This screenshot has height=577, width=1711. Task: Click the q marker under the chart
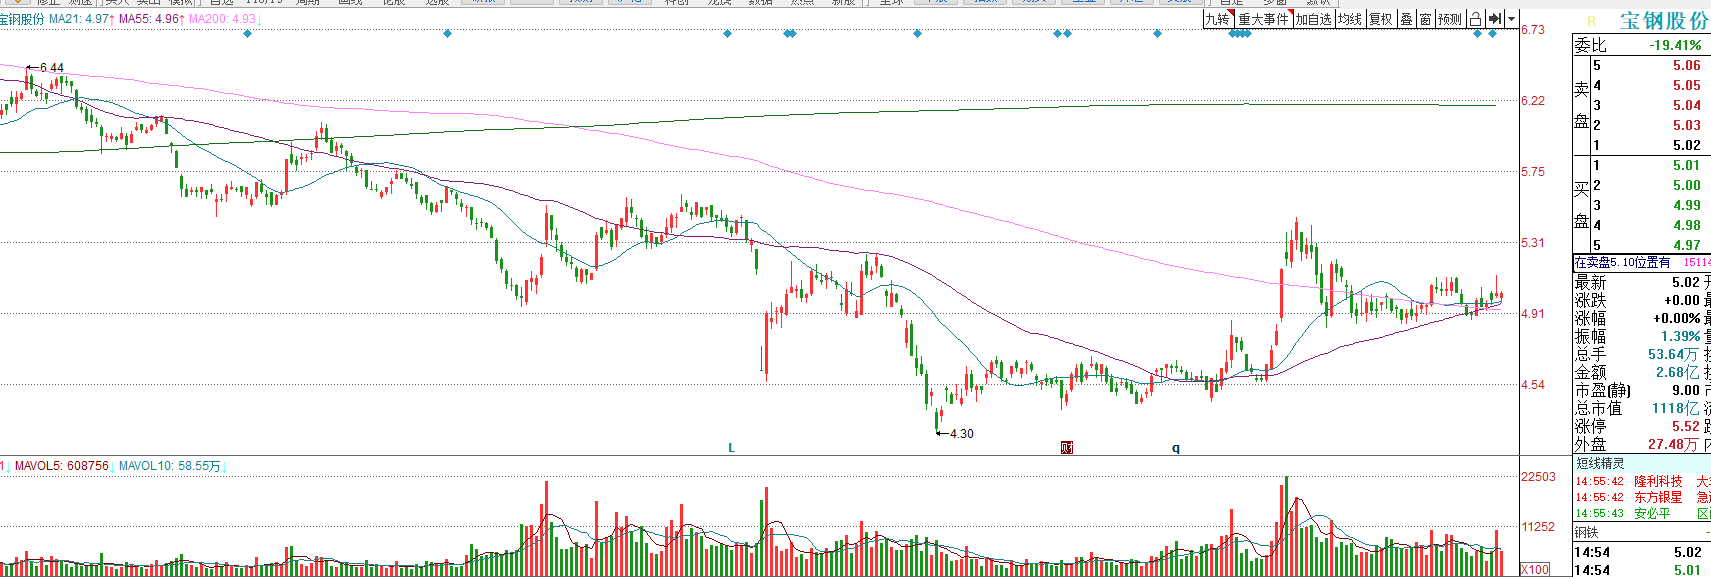pos(1176,448)
